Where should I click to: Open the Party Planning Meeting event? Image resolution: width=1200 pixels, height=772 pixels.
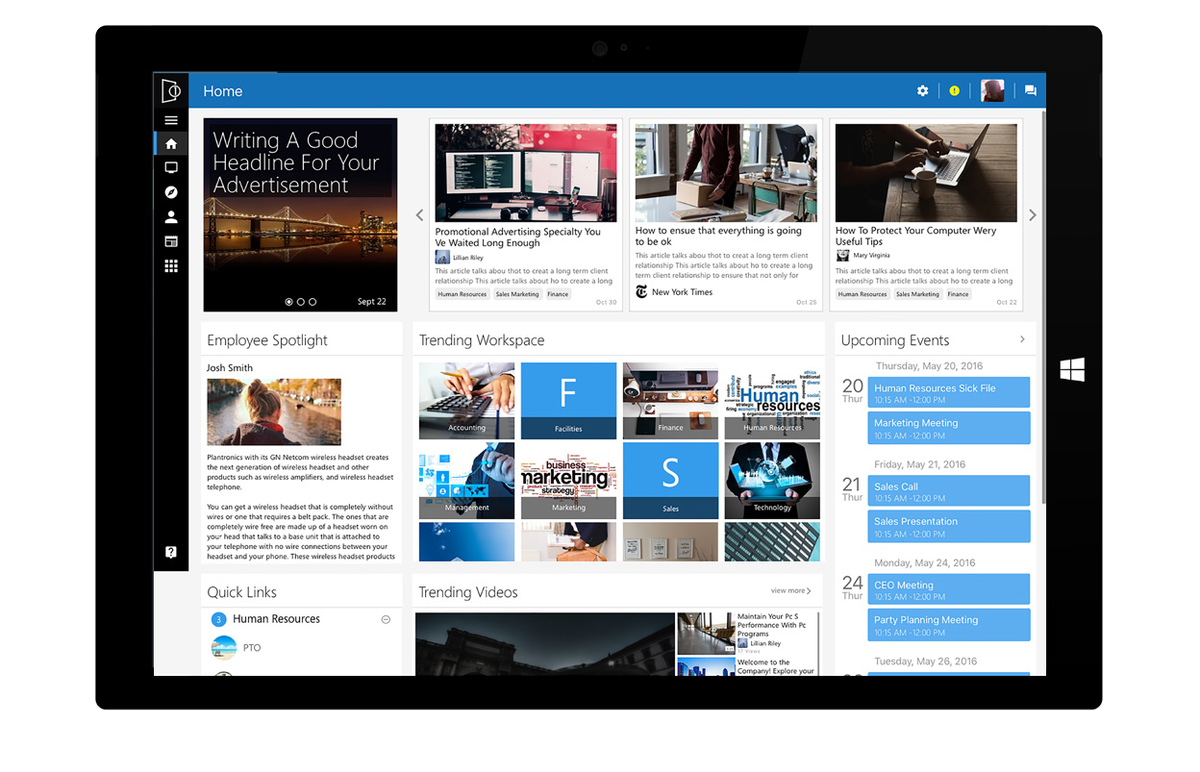(949, 624)
